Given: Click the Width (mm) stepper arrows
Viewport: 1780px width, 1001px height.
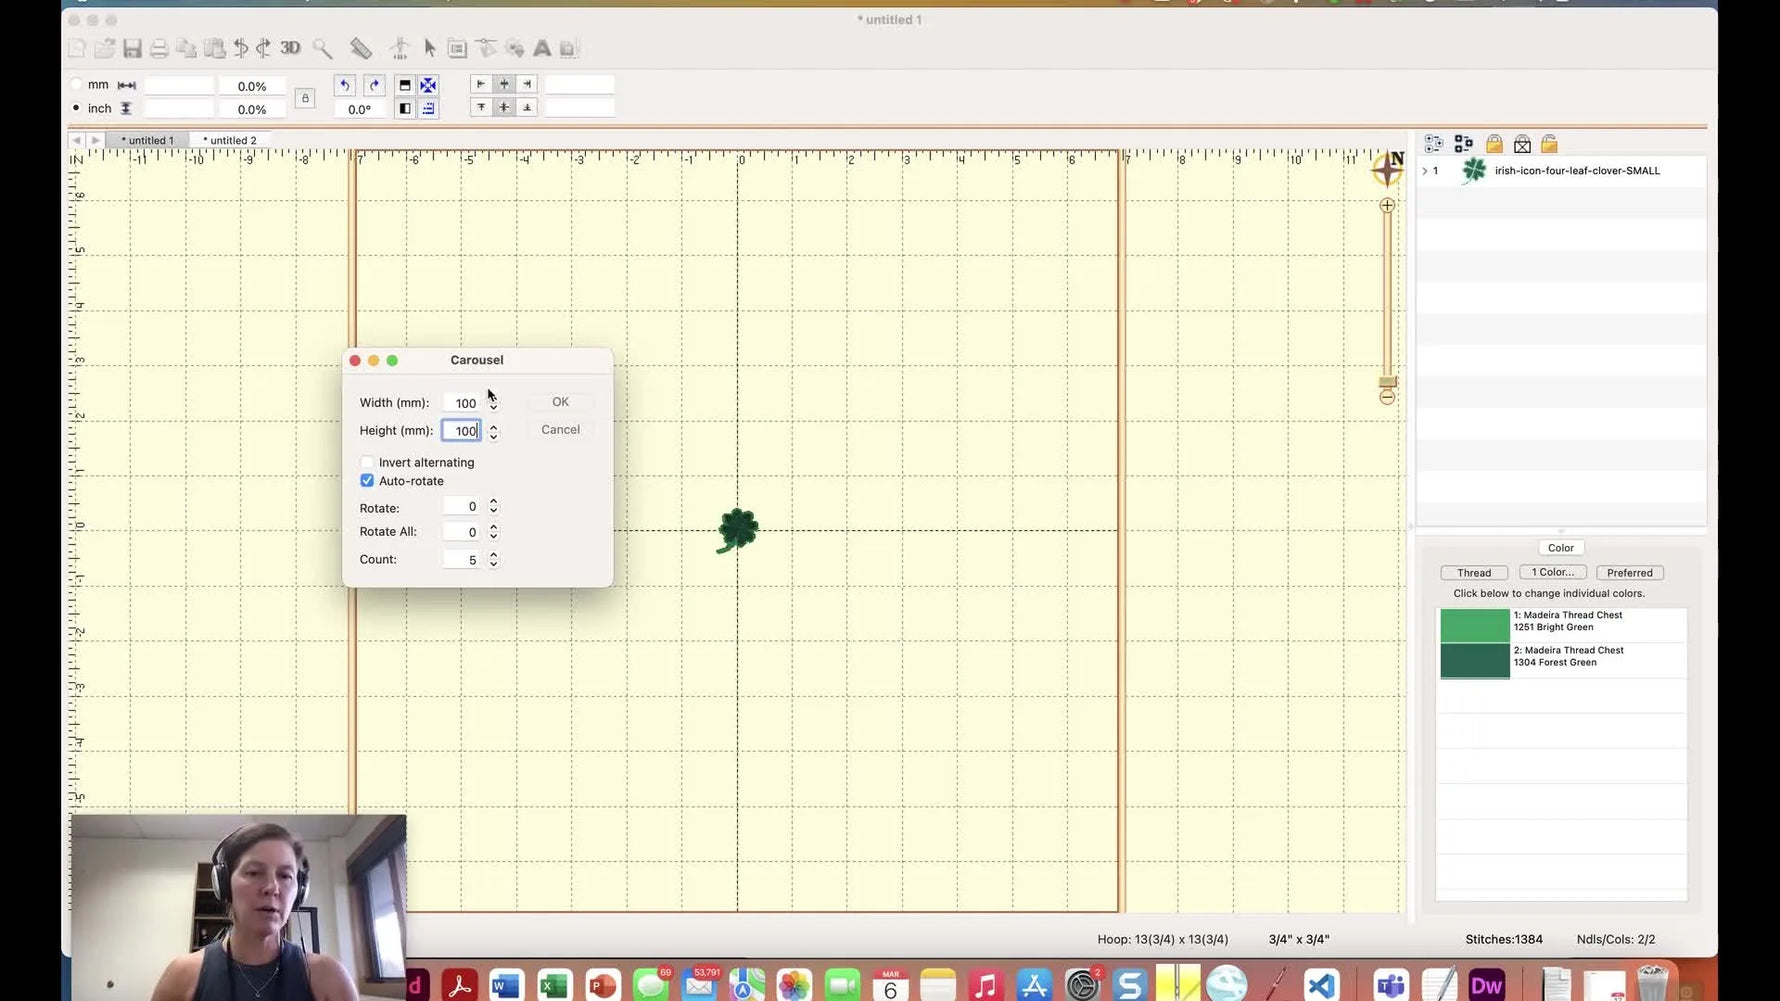Looking at the screenshot, I should pos(493,403).
